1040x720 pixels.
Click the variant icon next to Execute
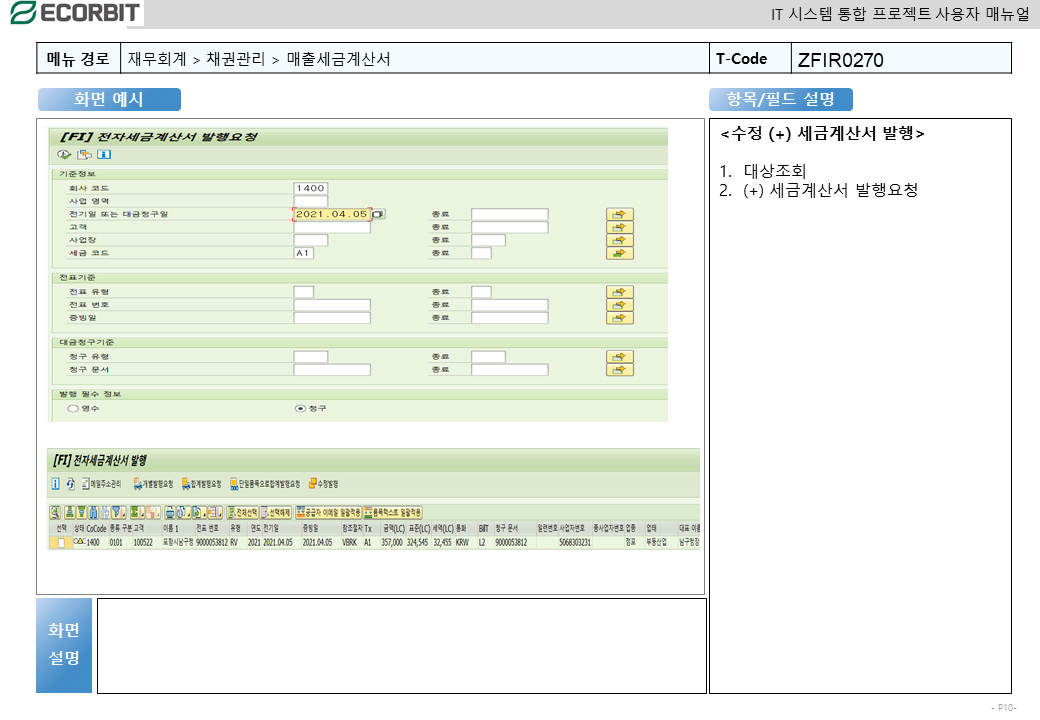pos(84,154)
